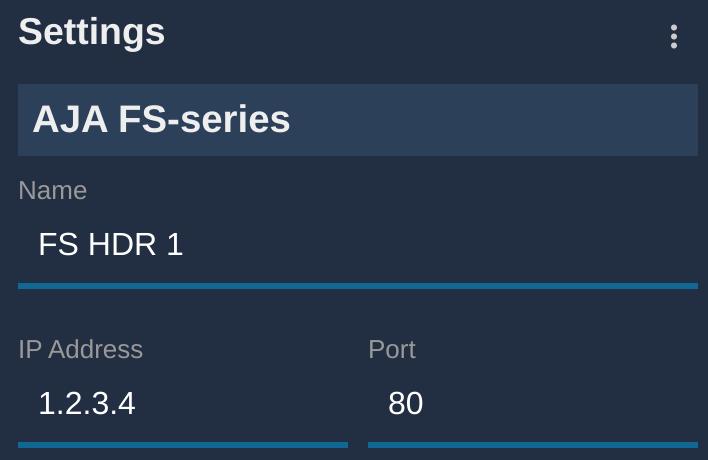The width and height of the screenshot is (708, 460).
Task: Place cursor in the 1.2.3.4 value
Action: 87,403
